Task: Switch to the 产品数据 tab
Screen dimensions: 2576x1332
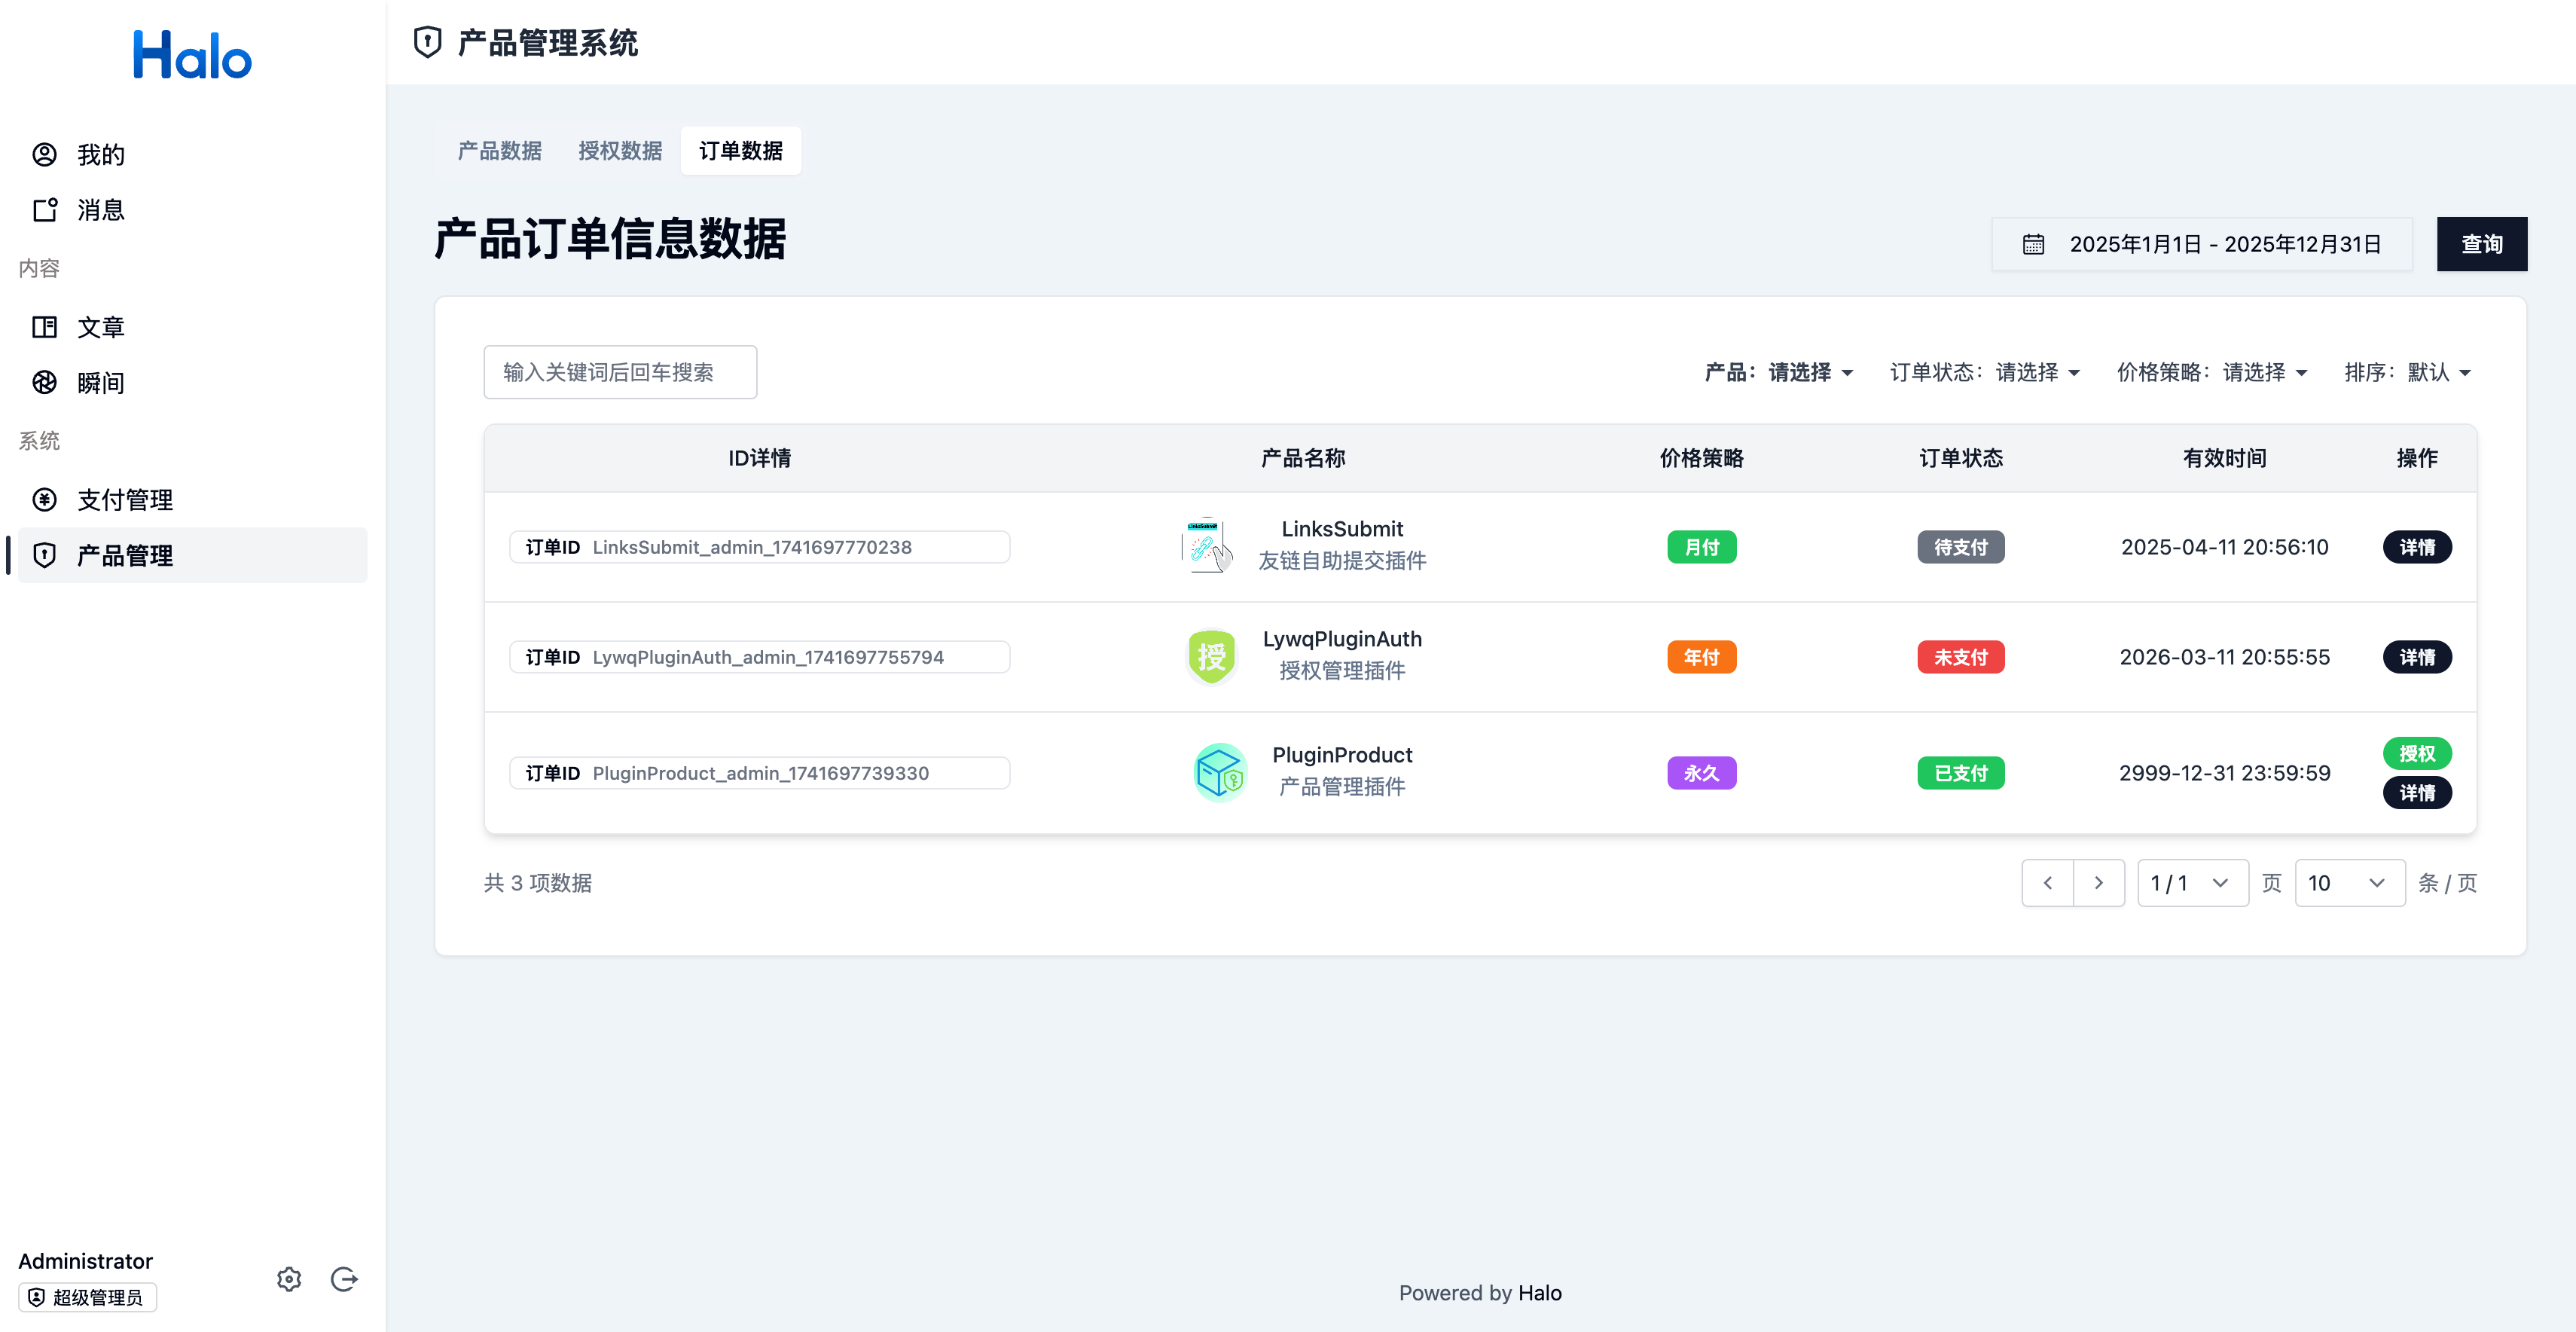Action: [499, 151]
